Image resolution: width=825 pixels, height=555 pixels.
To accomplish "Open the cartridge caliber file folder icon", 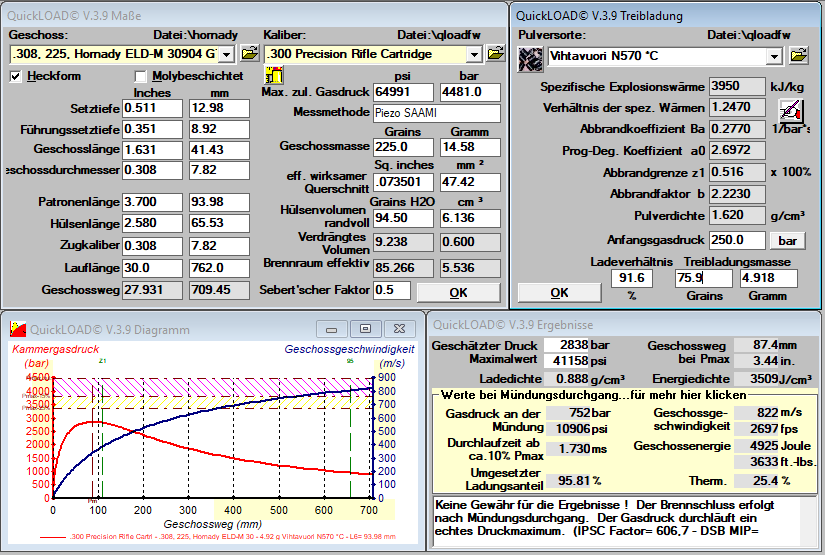I will pyautogui.click(x=495, y=53).
